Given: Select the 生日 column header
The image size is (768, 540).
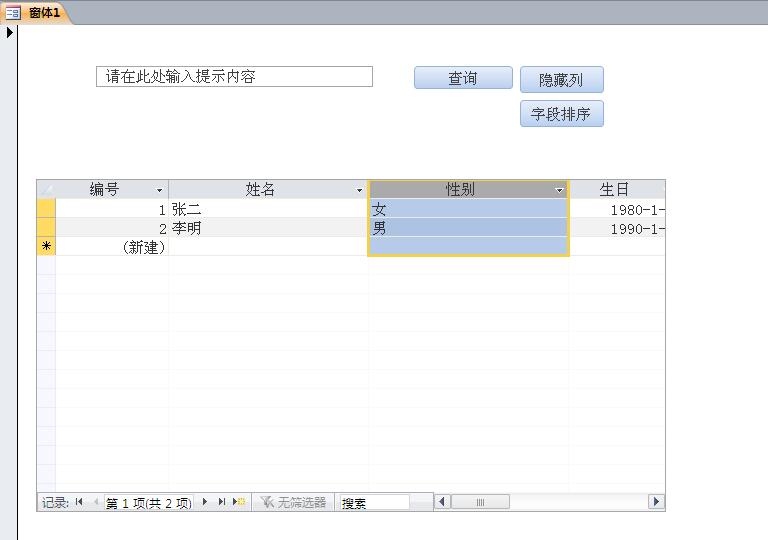Looking at the screenshot, I should (617, 190).
